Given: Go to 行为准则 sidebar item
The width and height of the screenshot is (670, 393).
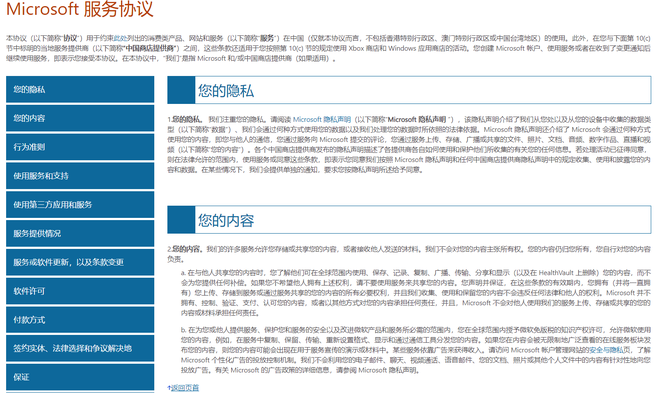Looking at the screenshot, I should click(80, 147).
